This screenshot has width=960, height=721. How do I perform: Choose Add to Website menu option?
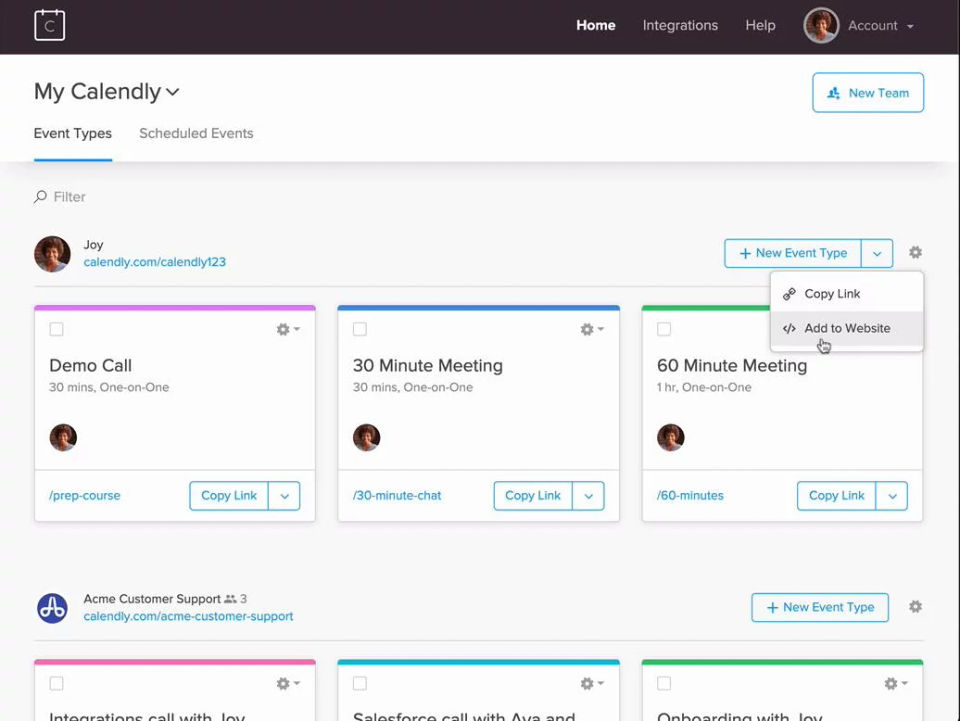[847, 329]
